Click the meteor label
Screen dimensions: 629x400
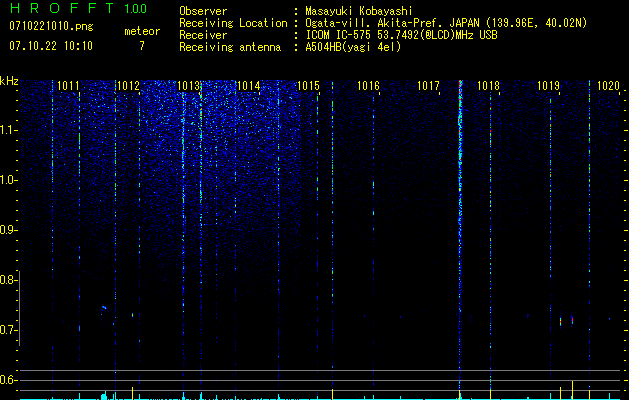click(x=142, y=31)
